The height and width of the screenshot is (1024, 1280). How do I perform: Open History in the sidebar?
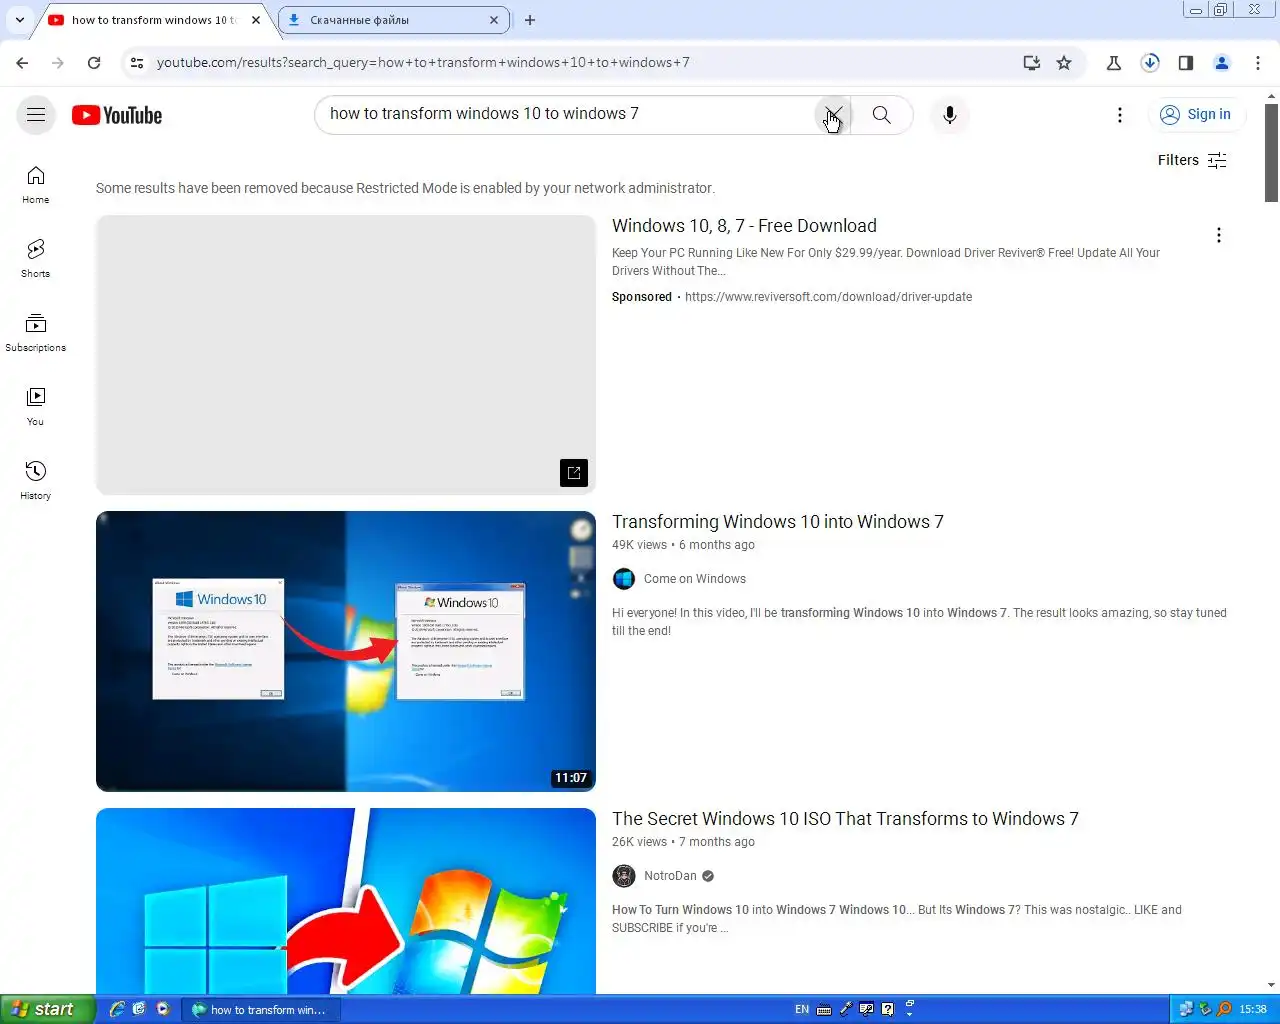pyautogui.click(x=36, y=481)
